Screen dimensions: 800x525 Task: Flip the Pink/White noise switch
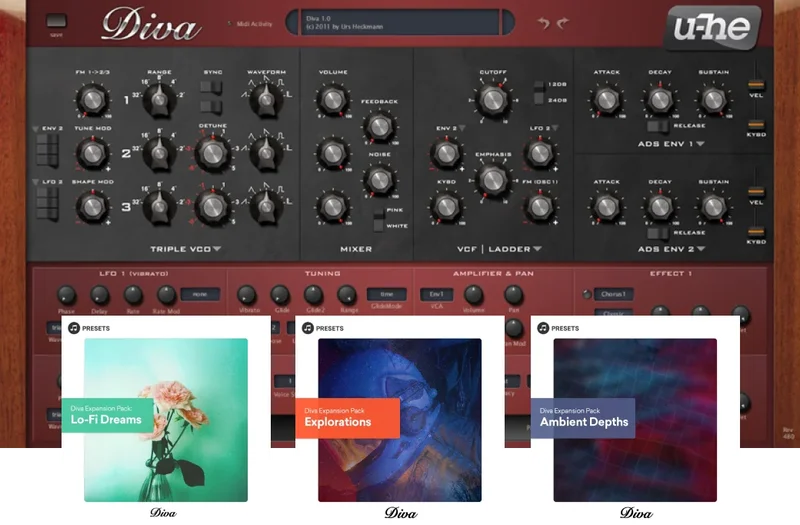click(378, 219)
